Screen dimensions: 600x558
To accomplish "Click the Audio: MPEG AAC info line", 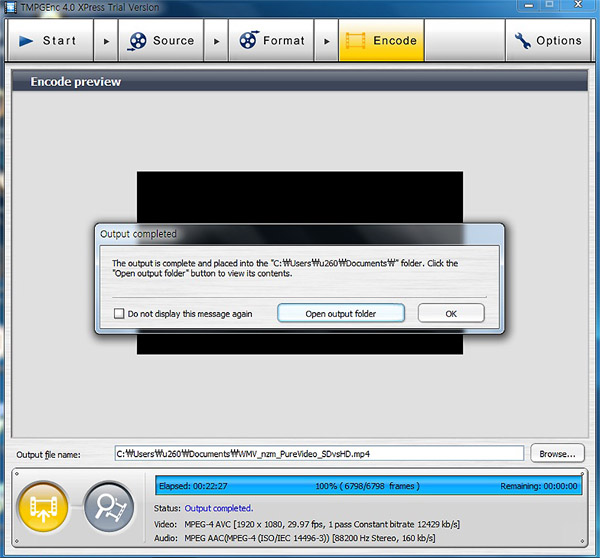I will click(x=295, y=538).
